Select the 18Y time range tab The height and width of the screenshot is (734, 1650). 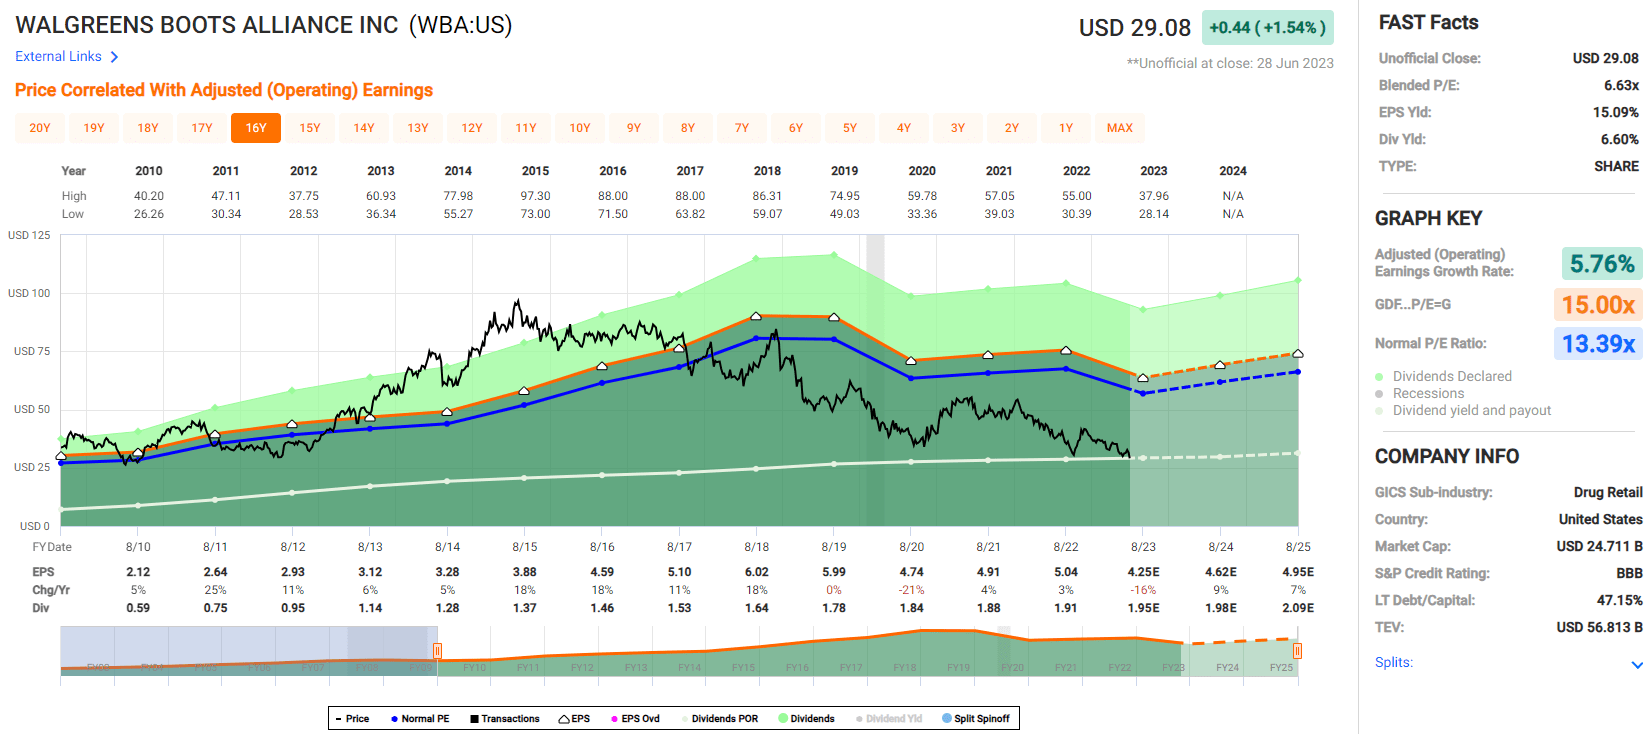pyautogui.click(x=148, y=128)
